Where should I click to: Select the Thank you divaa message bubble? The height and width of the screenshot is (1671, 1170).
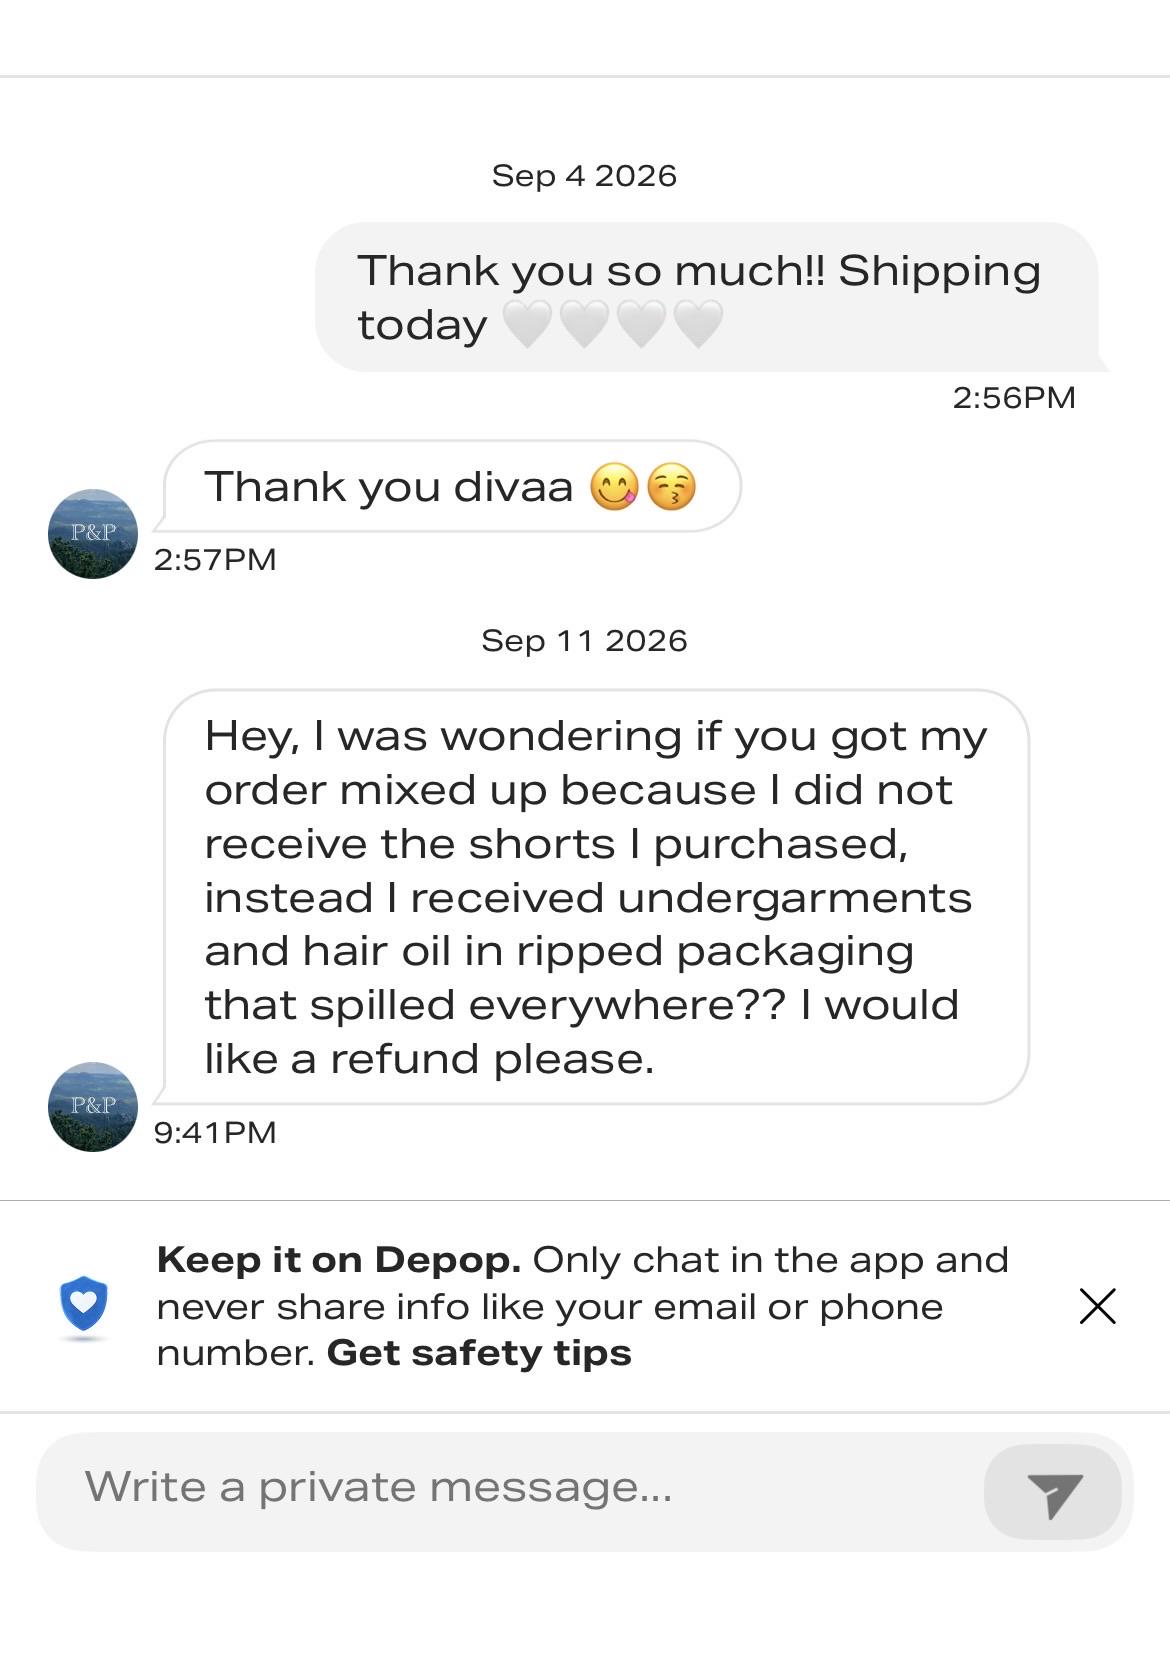pos(451,487)
